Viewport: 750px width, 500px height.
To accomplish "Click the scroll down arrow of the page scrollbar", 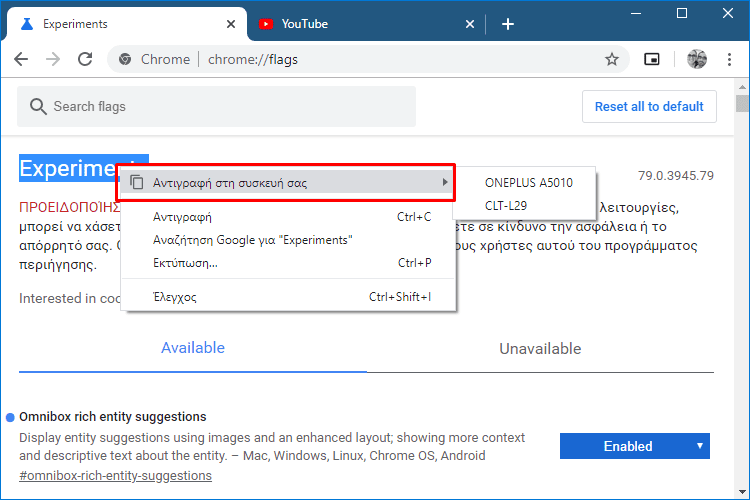I will pyautogui.click(x=742, y=491).
